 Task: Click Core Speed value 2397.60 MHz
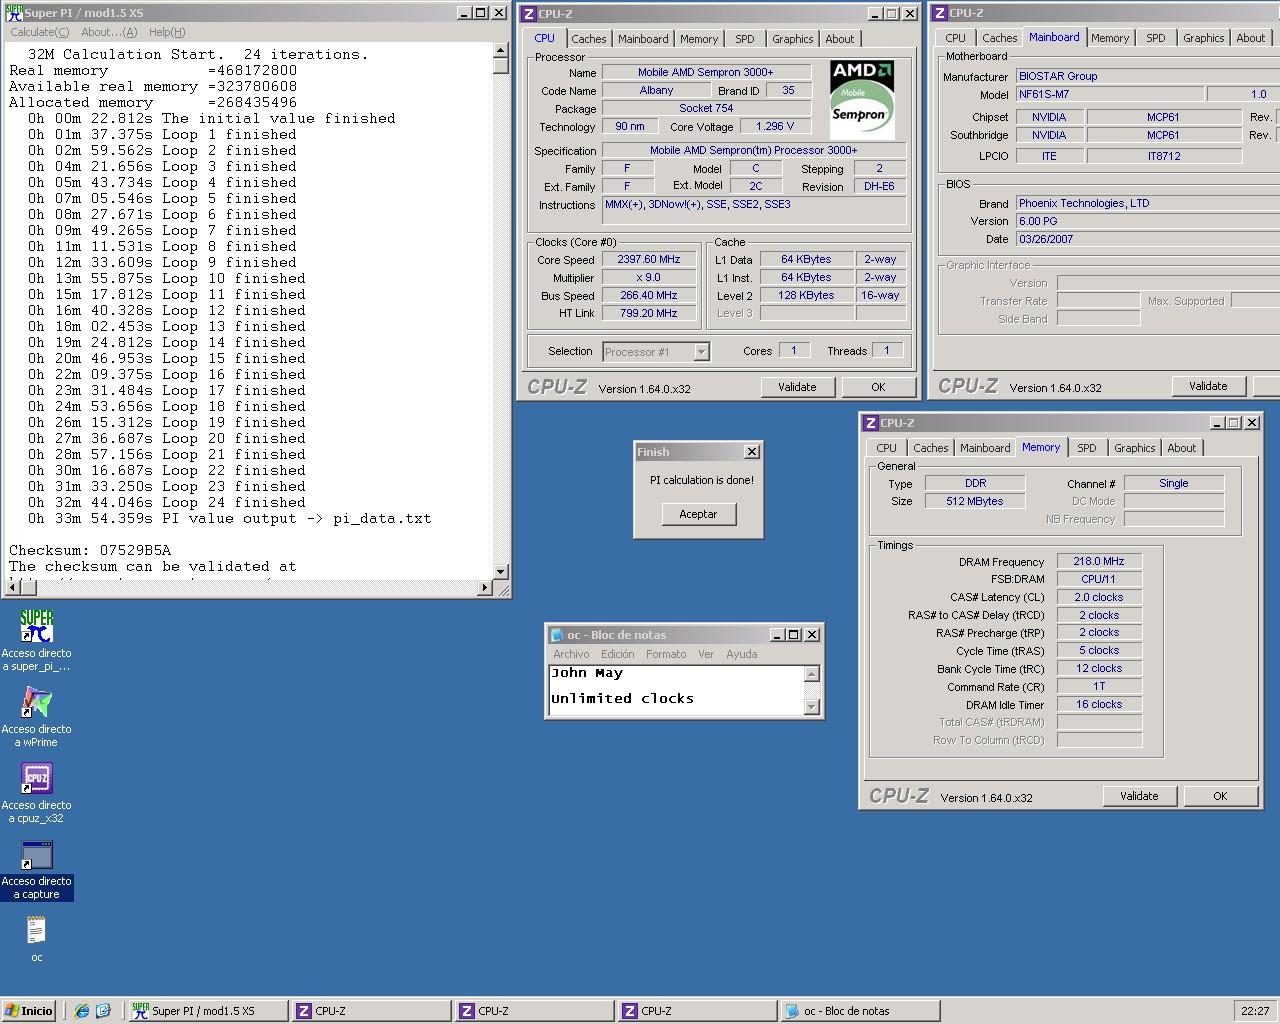coord(649,259)
